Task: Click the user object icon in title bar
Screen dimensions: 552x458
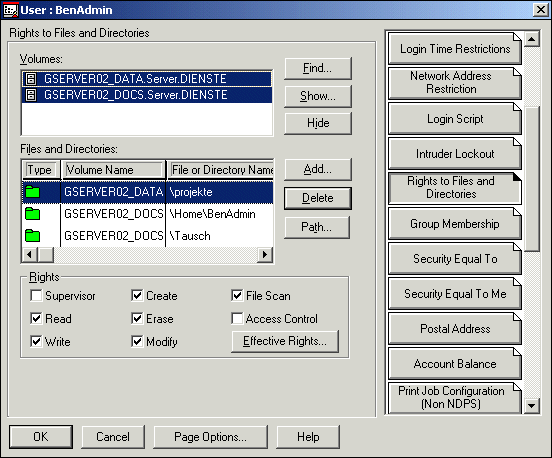Action: [x=10, y=10]
